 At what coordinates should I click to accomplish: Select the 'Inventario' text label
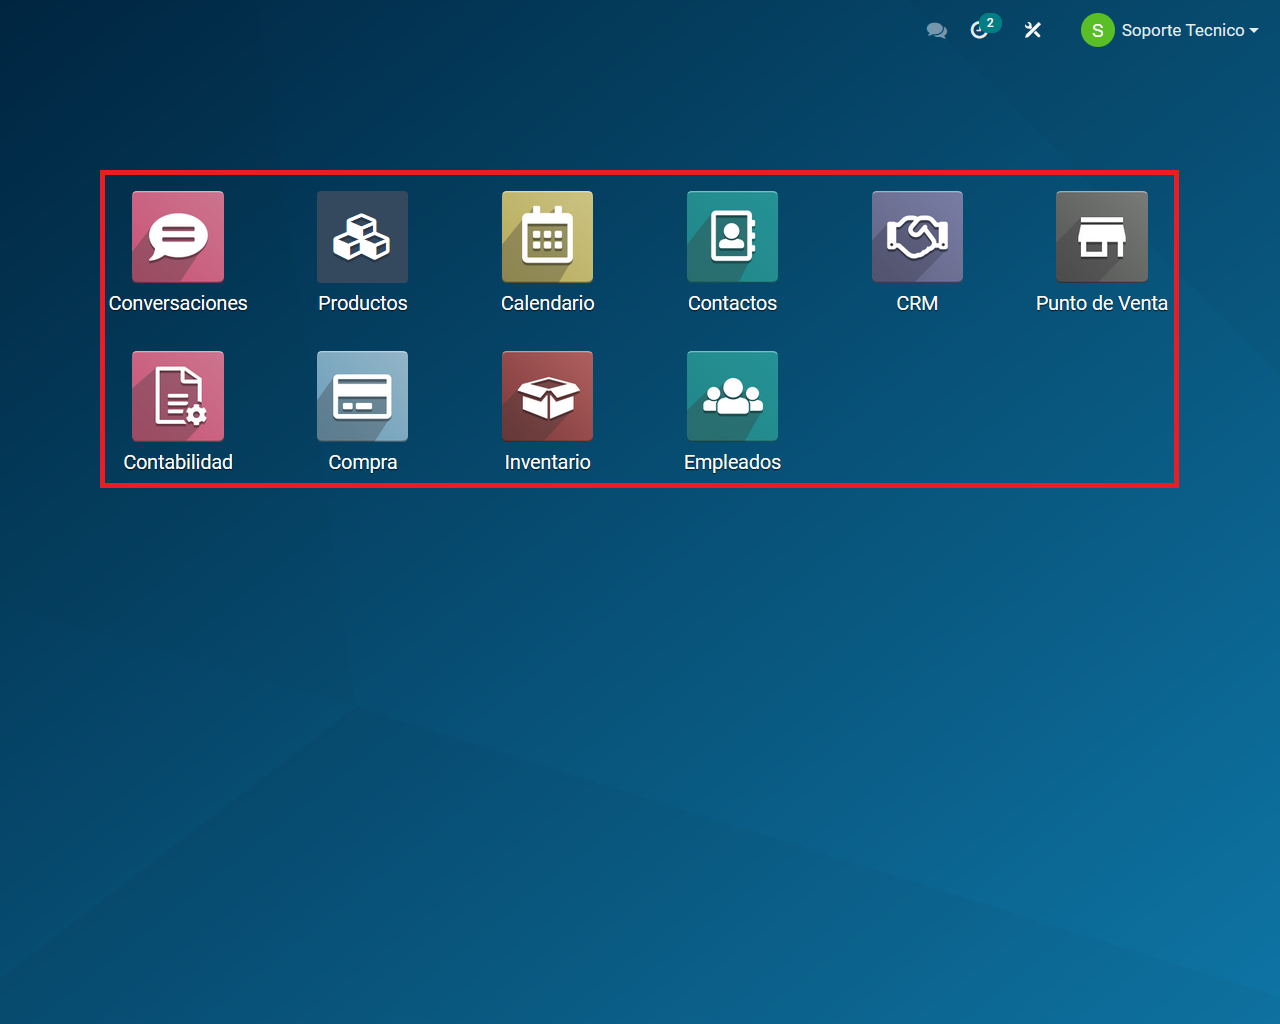click(547, 462)
